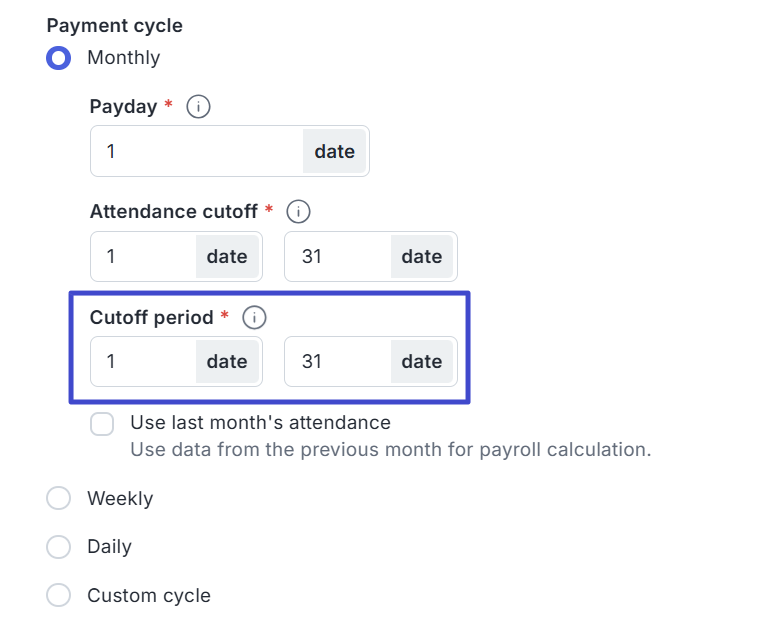The width and height of the screenshot is (783, 636).
Task: Click the Payday info icon
Action: coord(198,106)
